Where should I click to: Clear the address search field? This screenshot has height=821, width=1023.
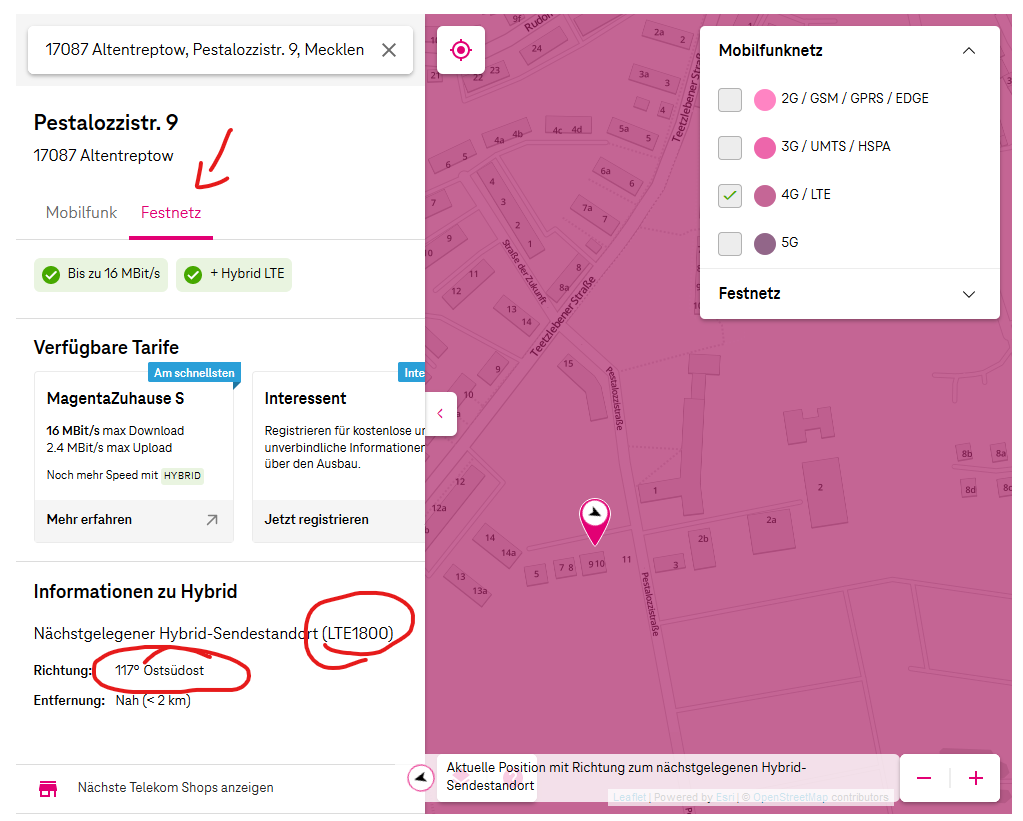(x=389, y=50)
